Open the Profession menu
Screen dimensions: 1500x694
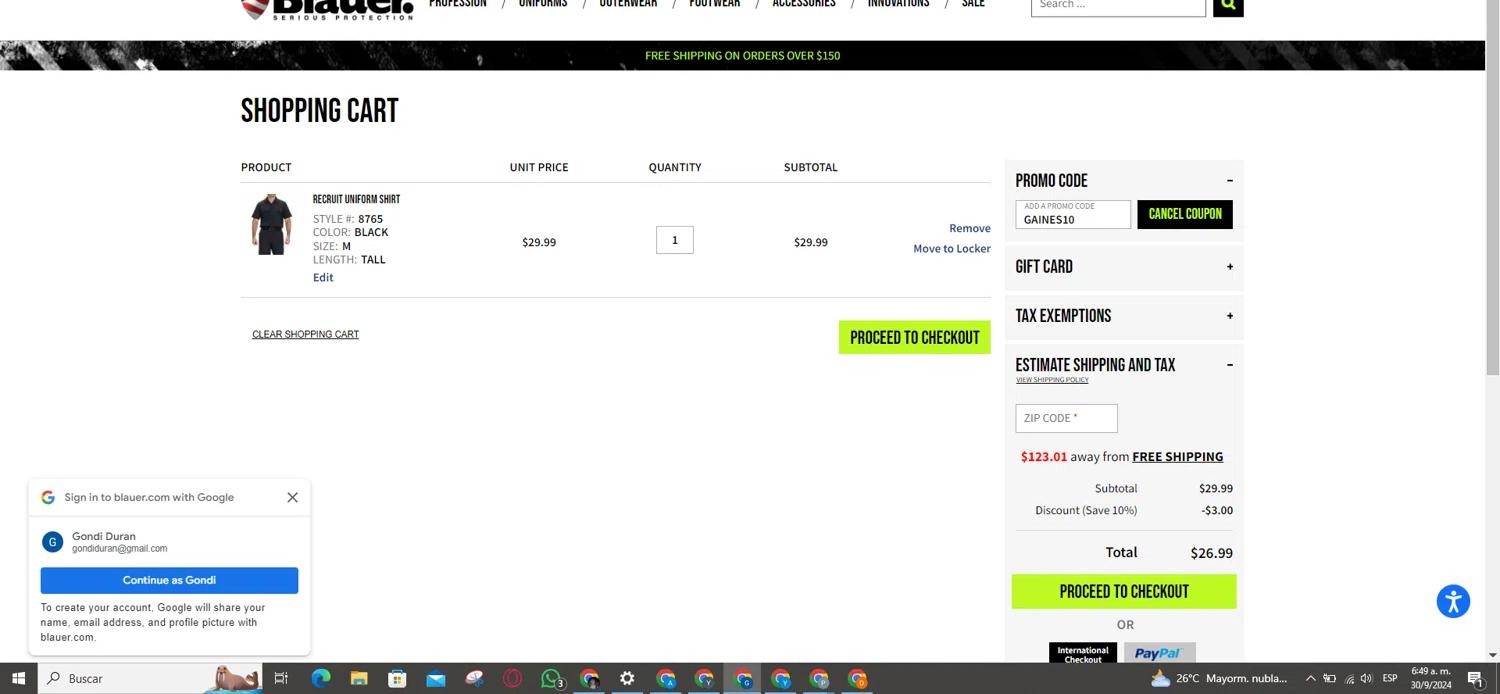(x=458, y=4)
